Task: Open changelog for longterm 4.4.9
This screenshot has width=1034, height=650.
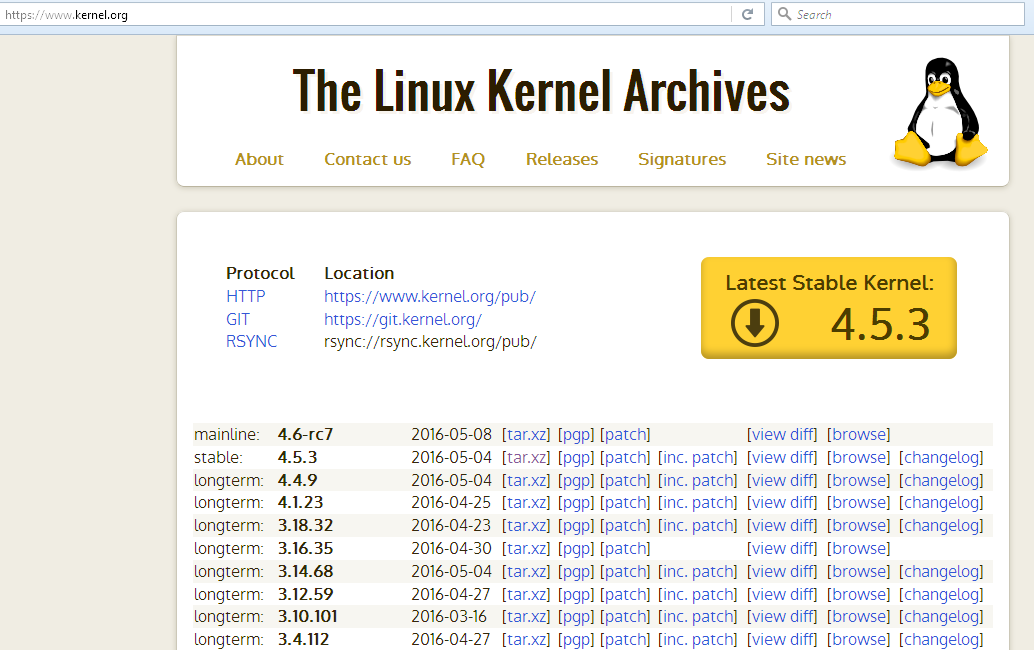Action: coord(941,481)
